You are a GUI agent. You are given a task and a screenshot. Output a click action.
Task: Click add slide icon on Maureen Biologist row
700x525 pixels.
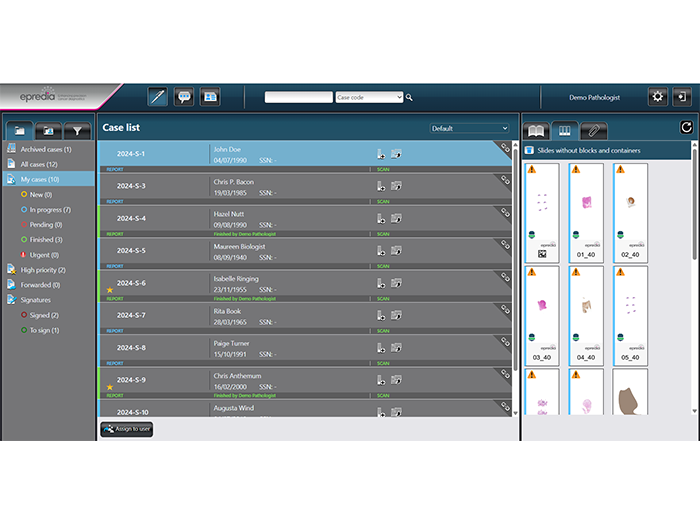[381, 251]
